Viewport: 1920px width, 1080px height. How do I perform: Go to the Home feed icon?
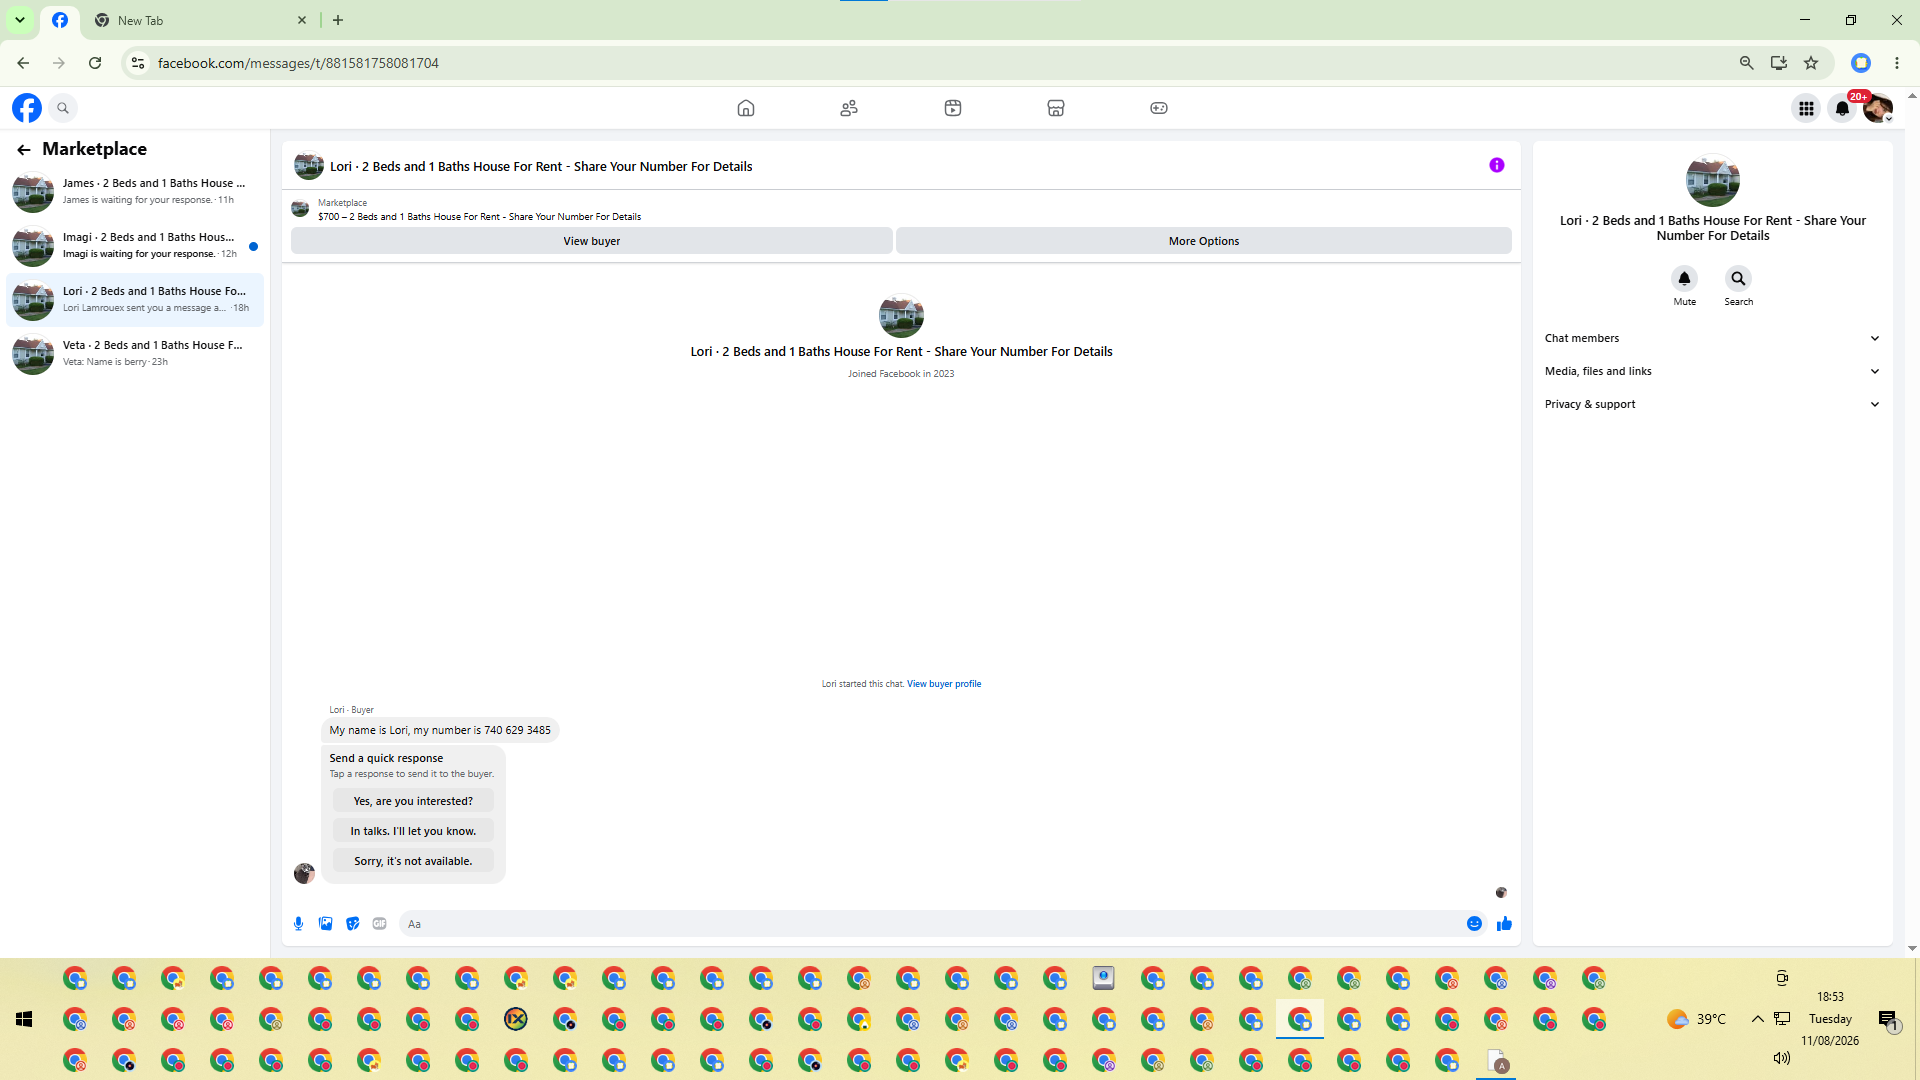[x=746, y=108]
